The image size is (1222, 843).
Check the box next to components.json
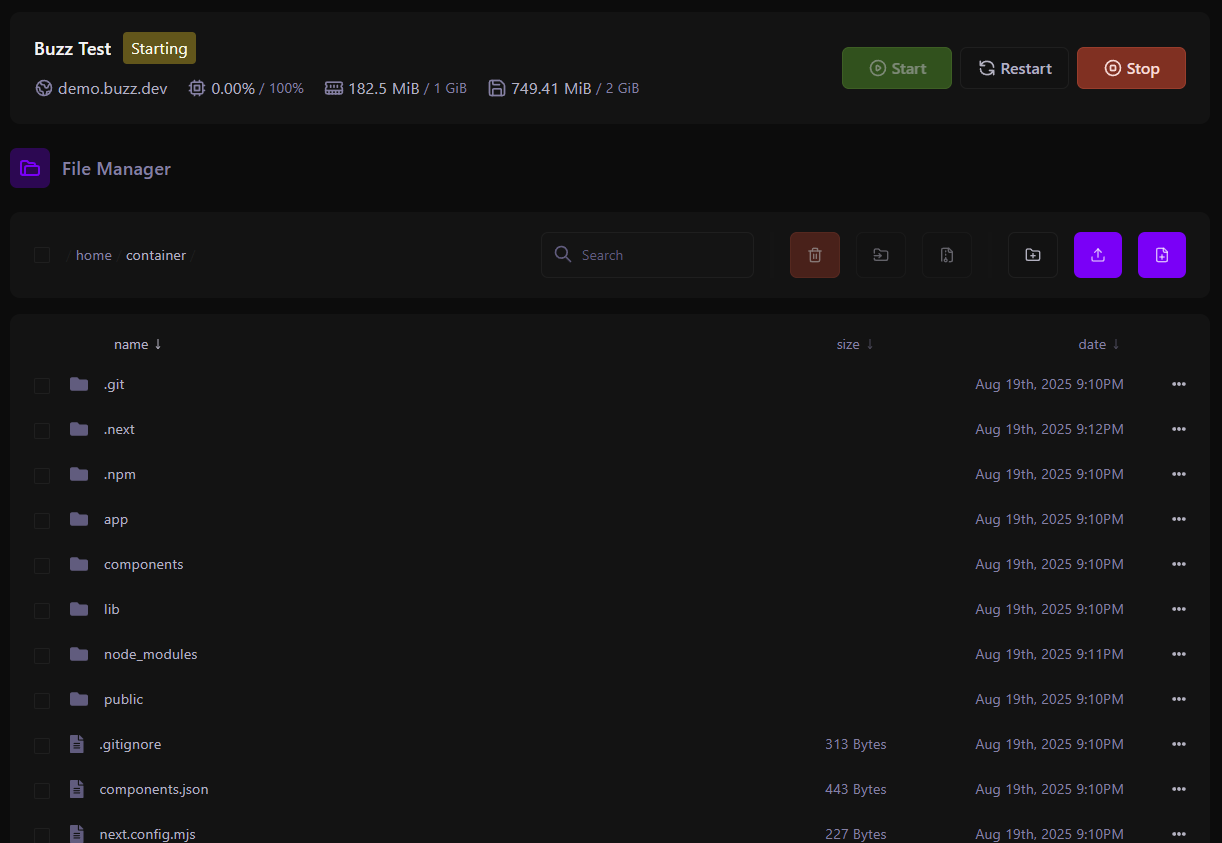click(x=42, y=791)
